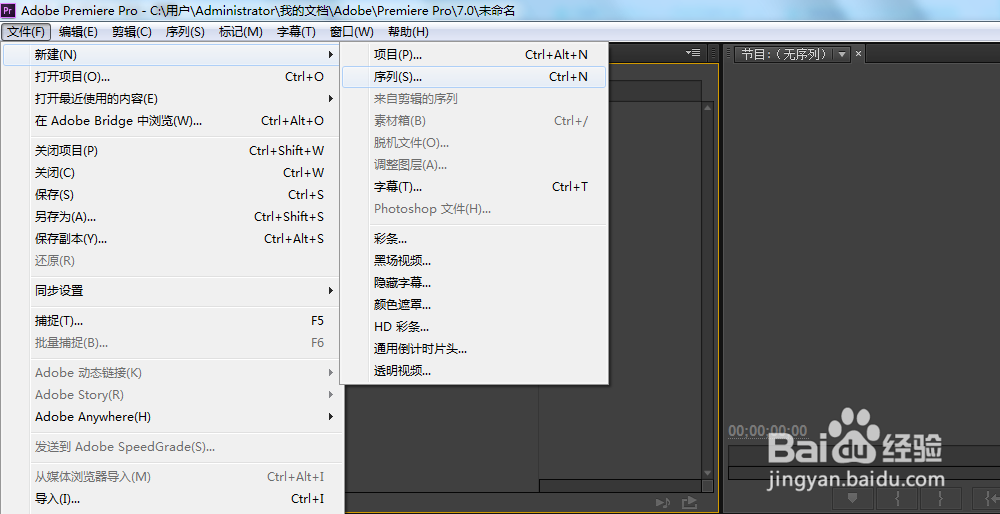Choose 打开项目(O)... from File menu

click(x=172, y=77)
